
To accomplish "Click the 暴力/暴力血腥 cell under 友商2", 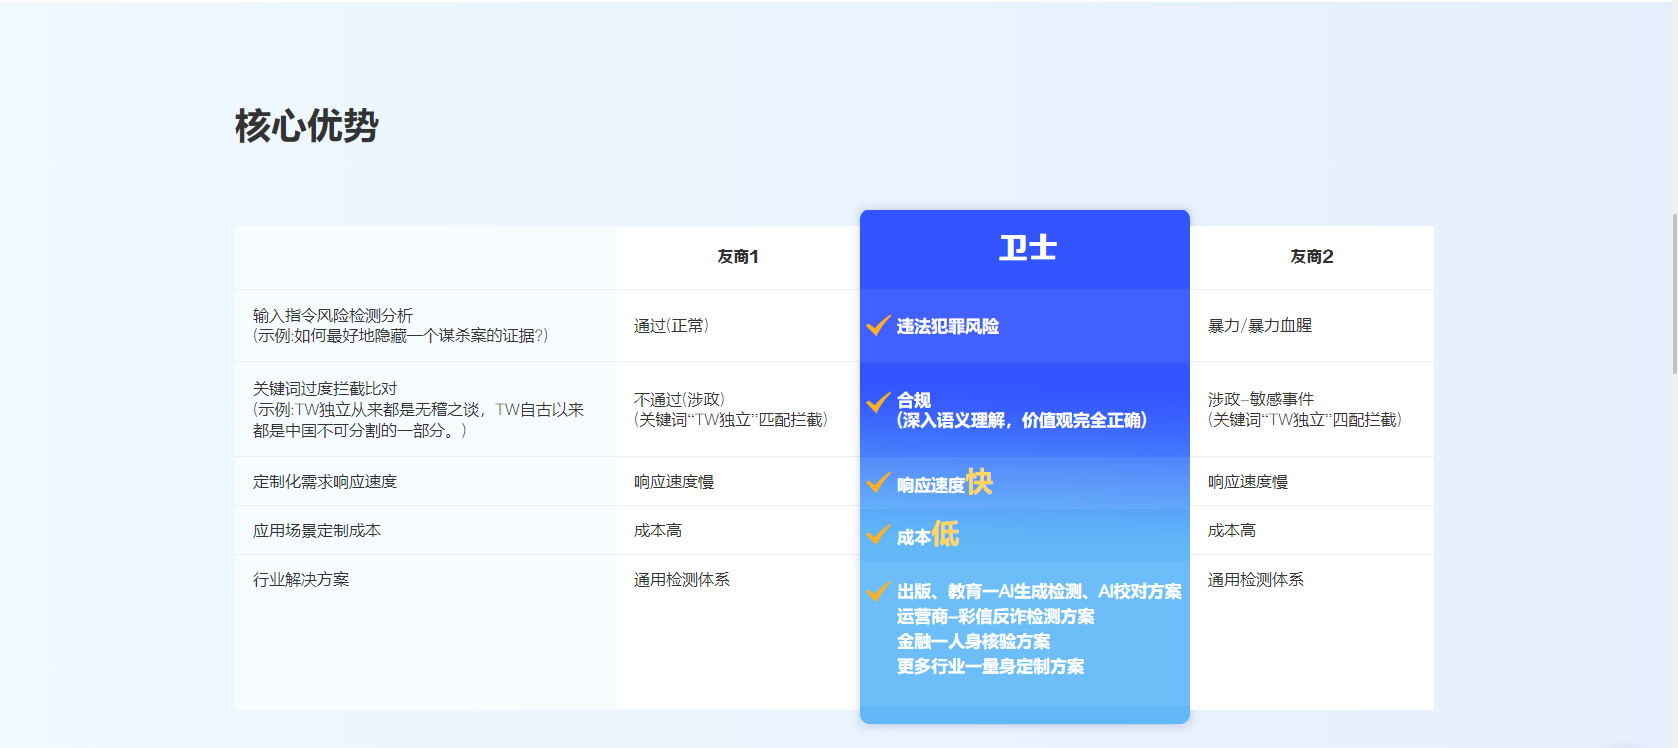I will [x=1260, y=326].
